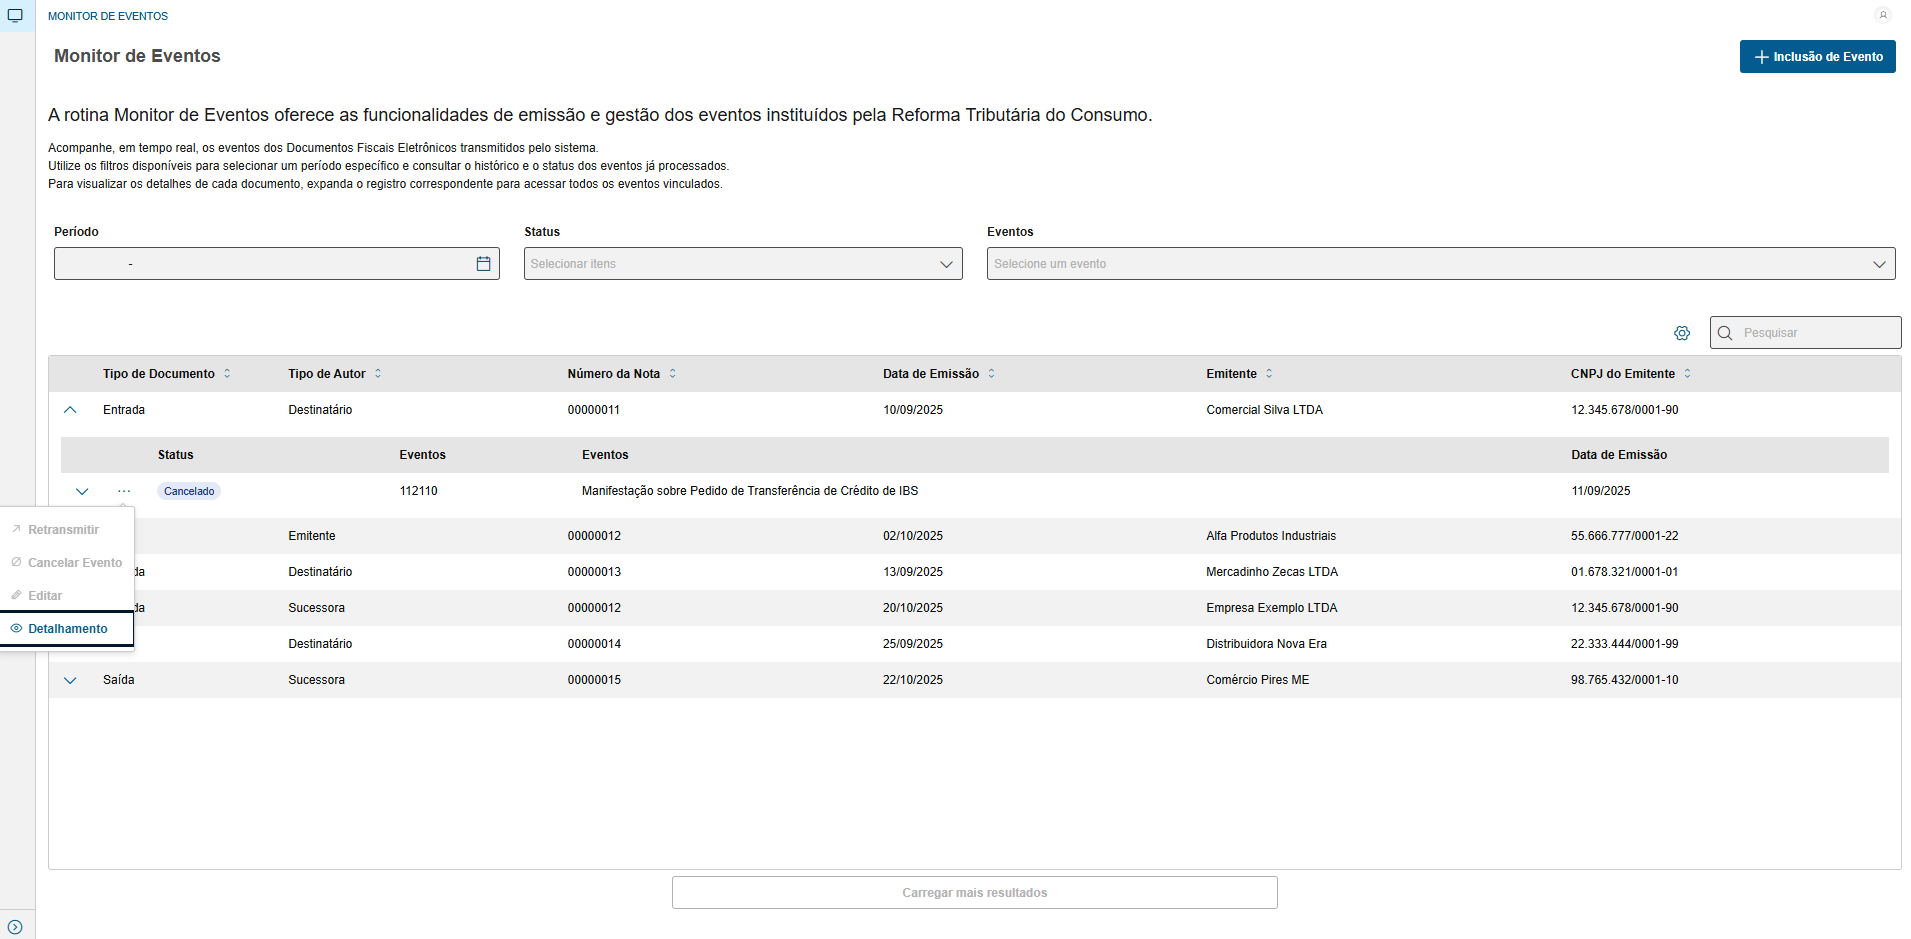Expand the sidebar with the bottom arrow icon
Screen dimensions: 1911x939
[x=15, y=927]
